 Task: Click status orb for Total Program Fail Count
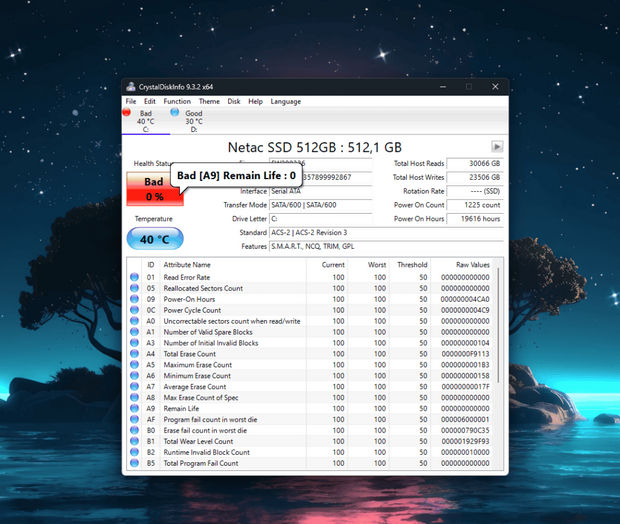click(135, 463)
